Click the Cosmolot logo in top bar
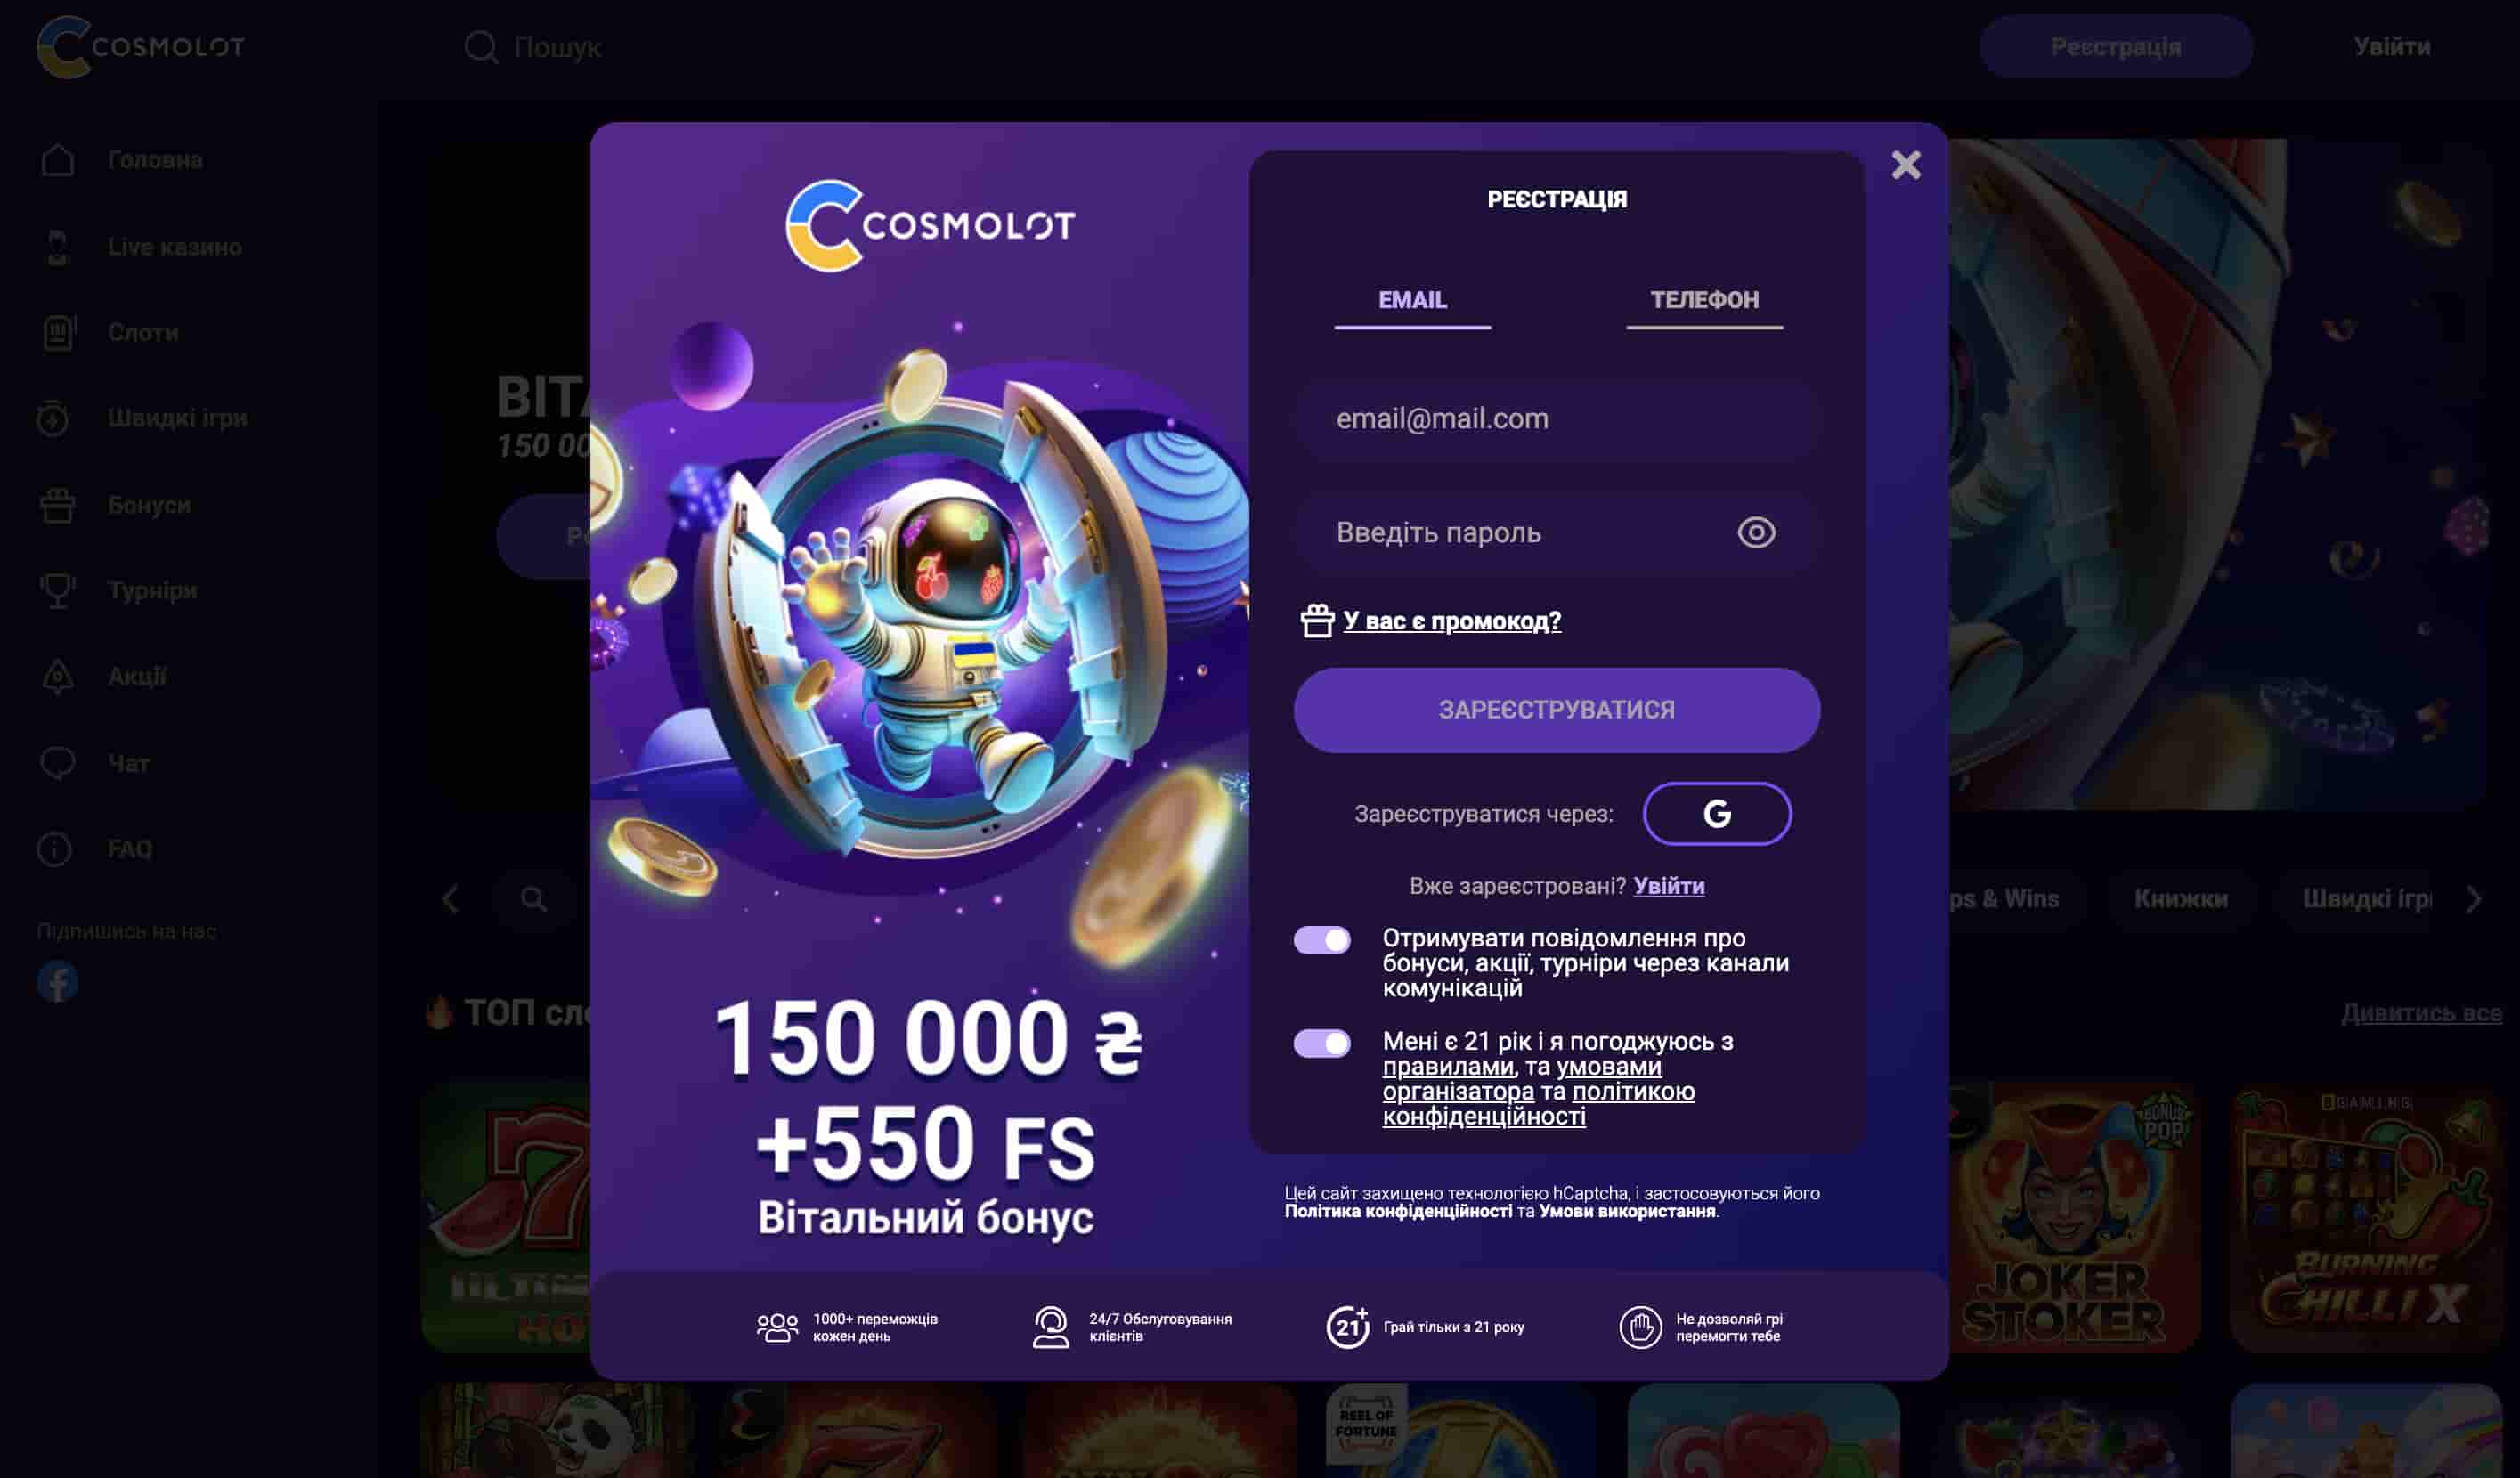 tap(140, 46)
